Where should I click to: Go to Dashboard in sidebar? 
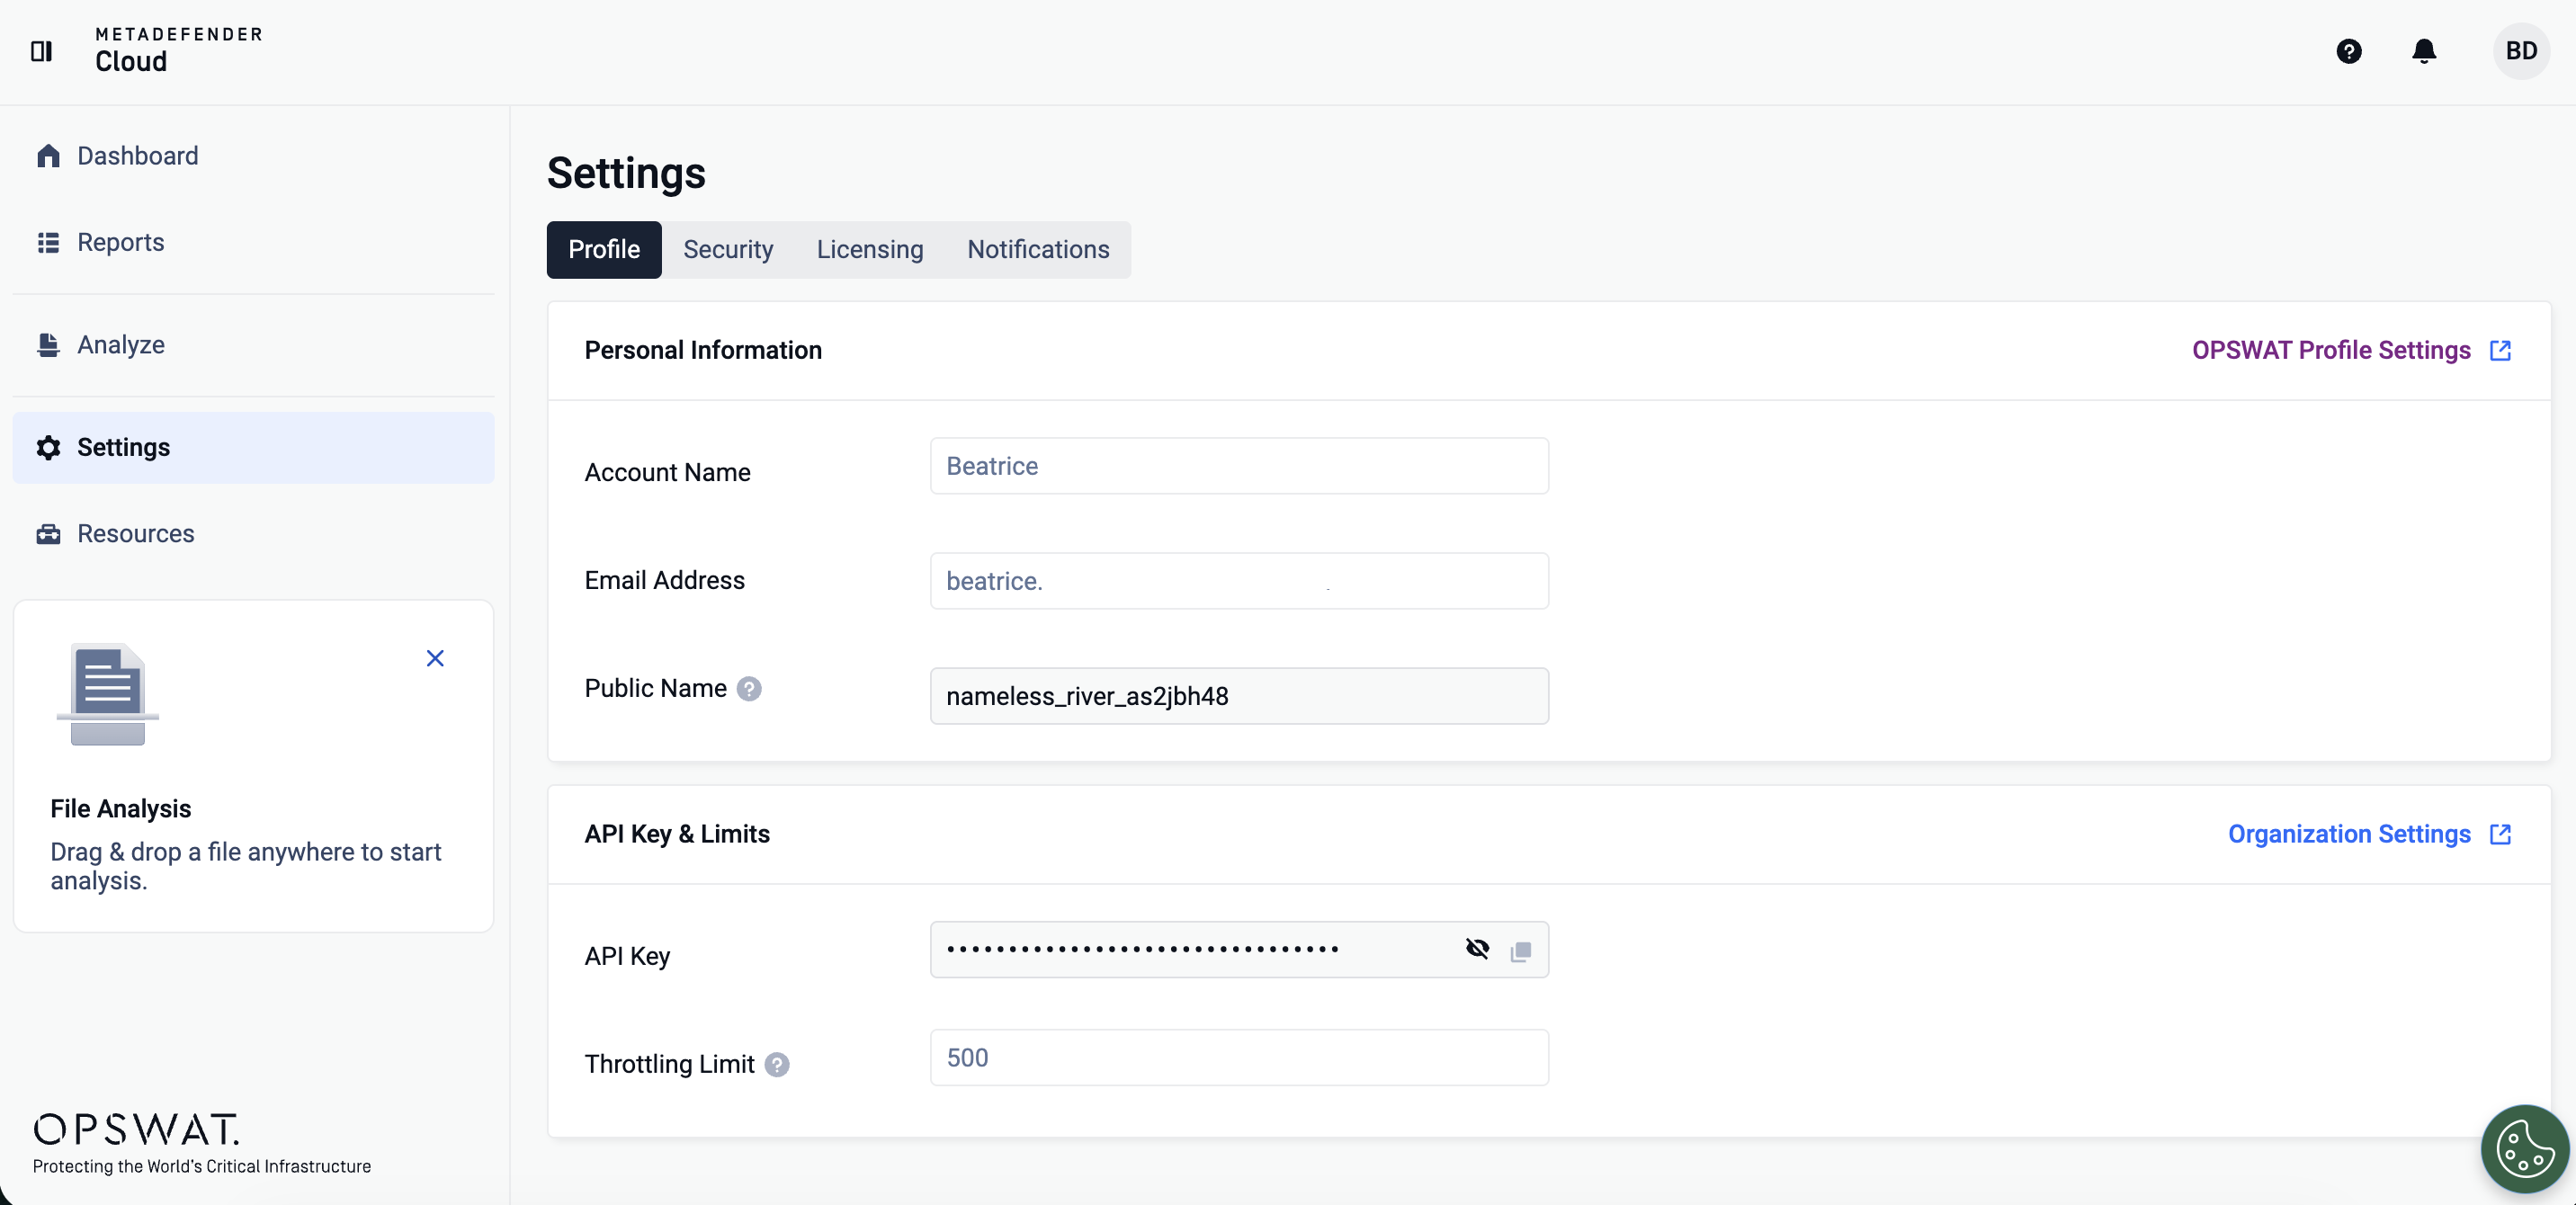(137, 156)
